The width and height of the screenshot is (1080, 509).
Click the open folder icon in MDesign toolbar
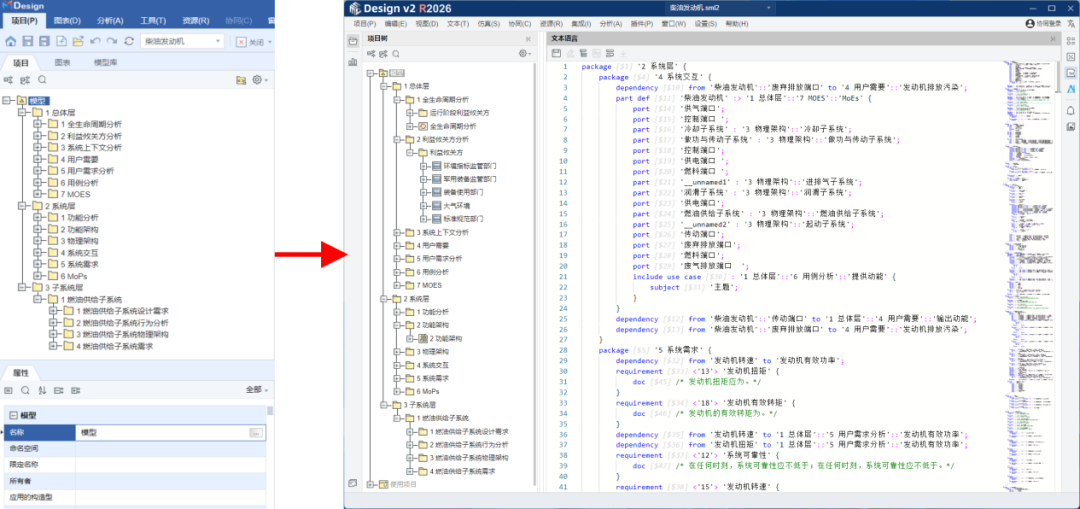78,41
